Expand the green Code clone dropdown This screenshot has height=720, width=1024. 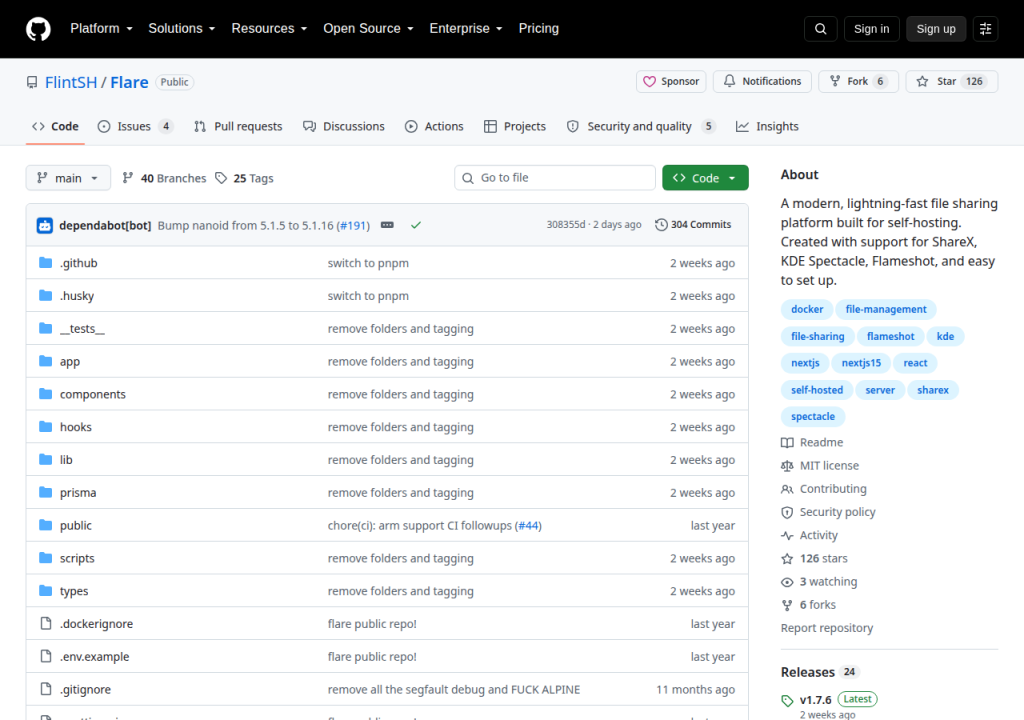click(x=705, y=178)
